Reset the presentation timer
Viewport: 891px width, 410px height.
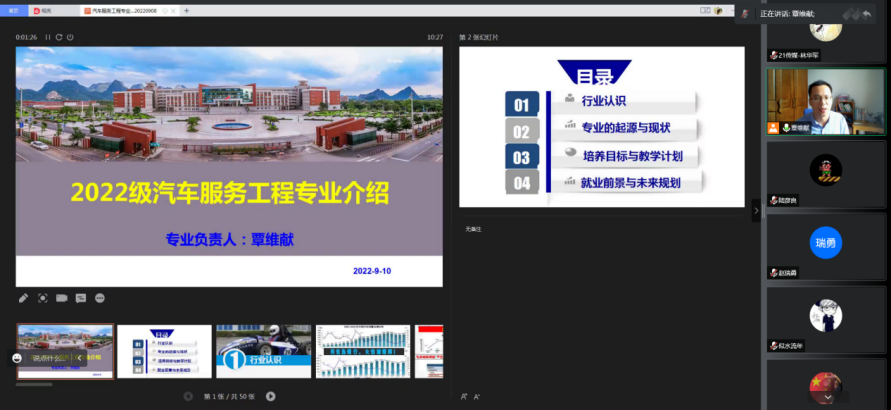click(59, 37)
